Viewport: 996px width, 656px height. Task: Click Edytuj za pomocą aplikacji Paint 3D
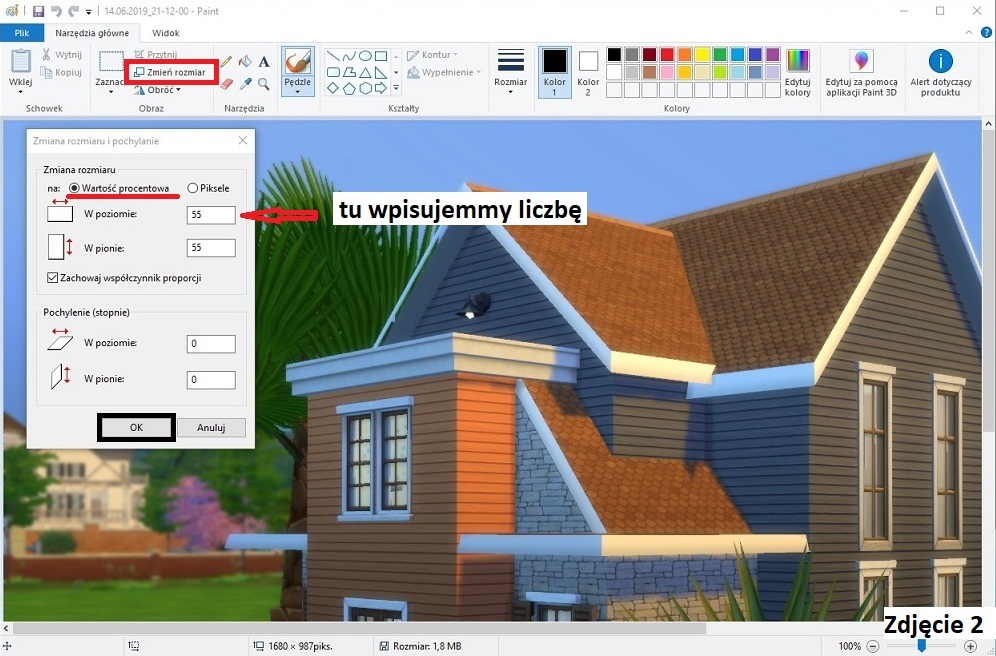[861, 72]
